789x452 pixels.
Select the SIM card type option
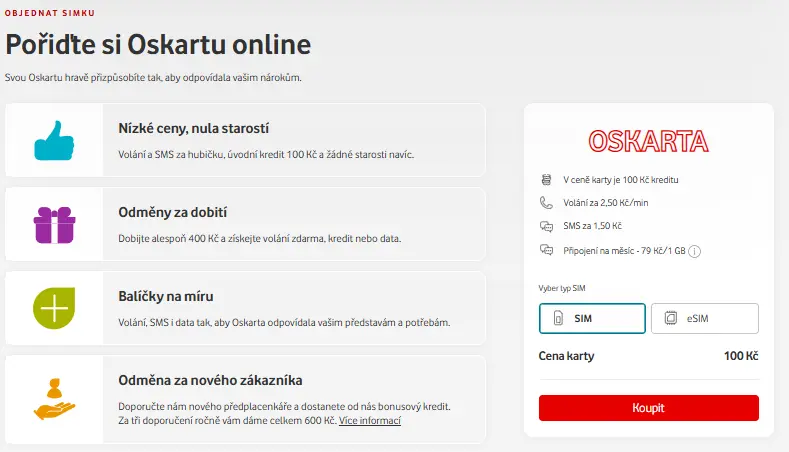coord(592,318)
